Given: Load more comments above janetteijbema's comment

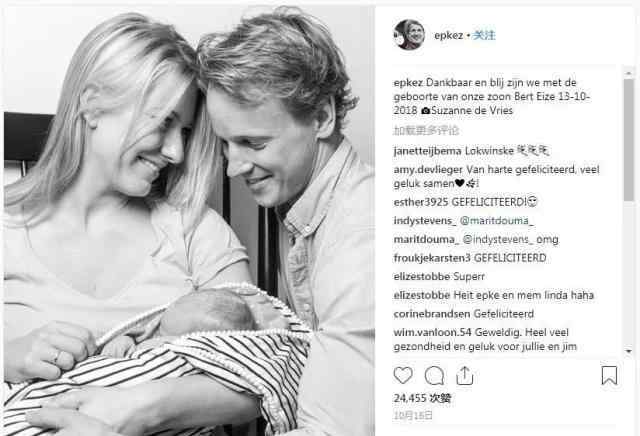Looking at the screenshot, I should point(426,131).
